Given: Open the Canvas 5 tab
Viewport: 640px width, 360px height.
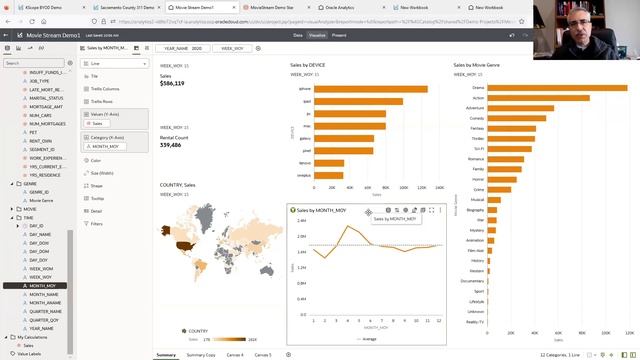Looking at the screenshot, I should pos(263,355).
